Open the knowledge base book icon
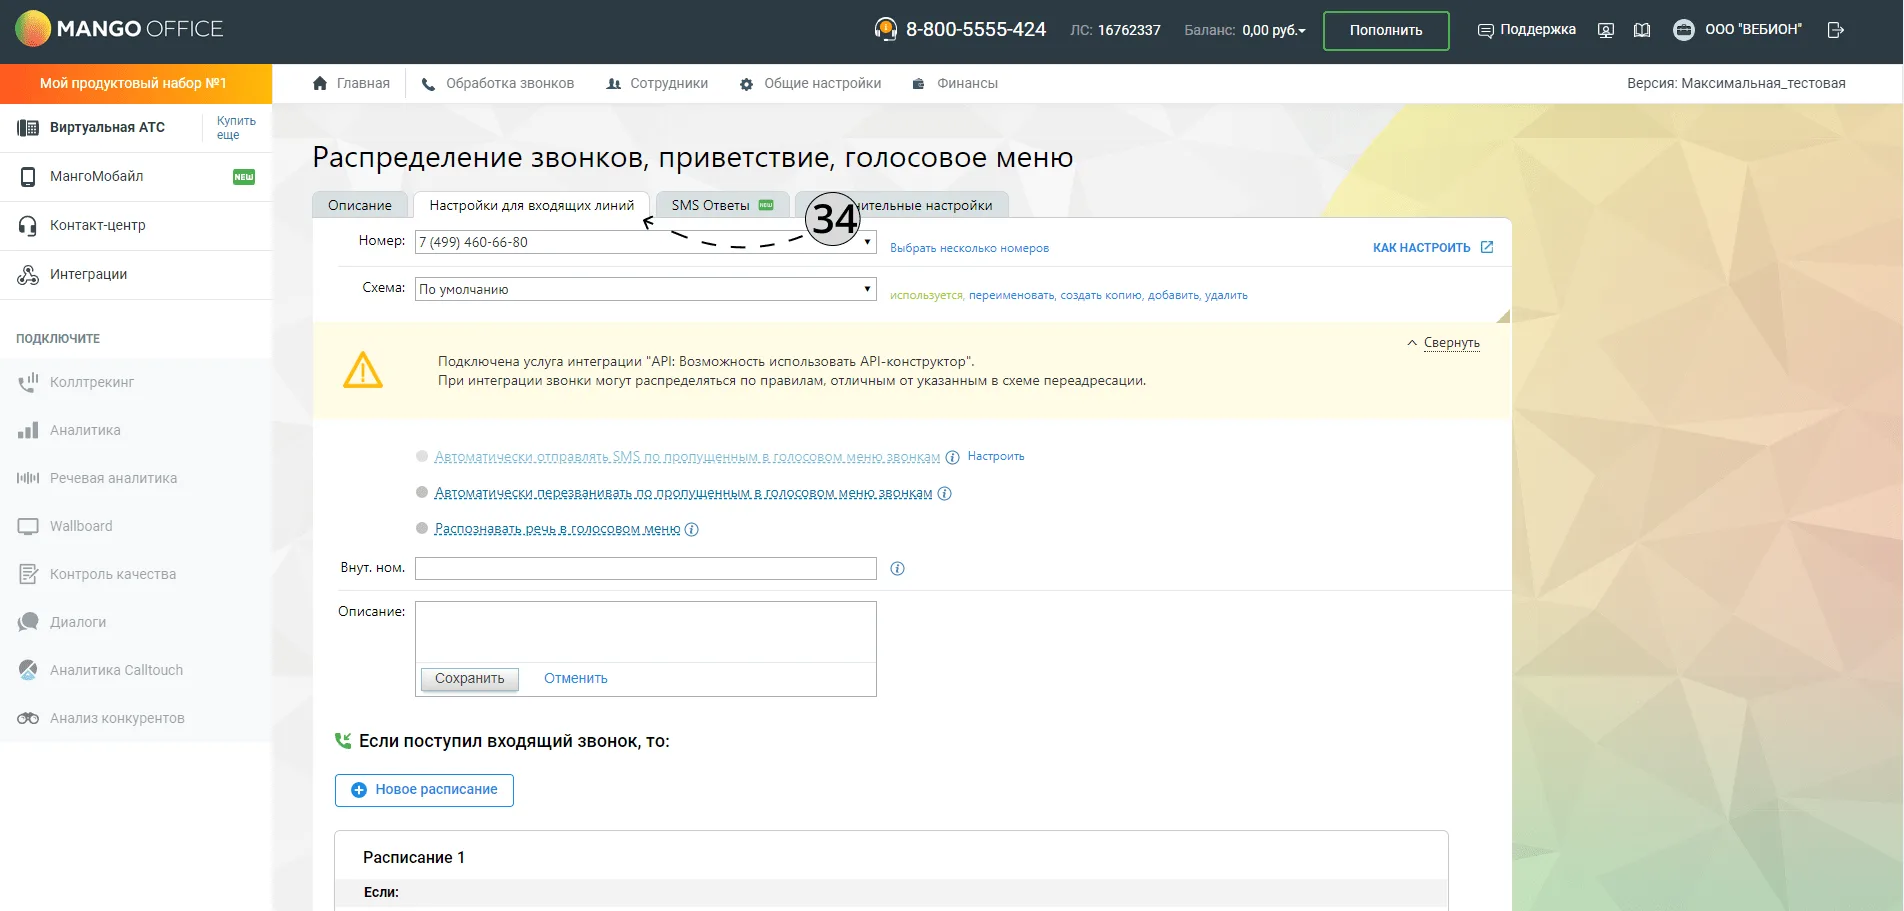This screenshot has width=1904, height=911. click(x=1642, y=30)
